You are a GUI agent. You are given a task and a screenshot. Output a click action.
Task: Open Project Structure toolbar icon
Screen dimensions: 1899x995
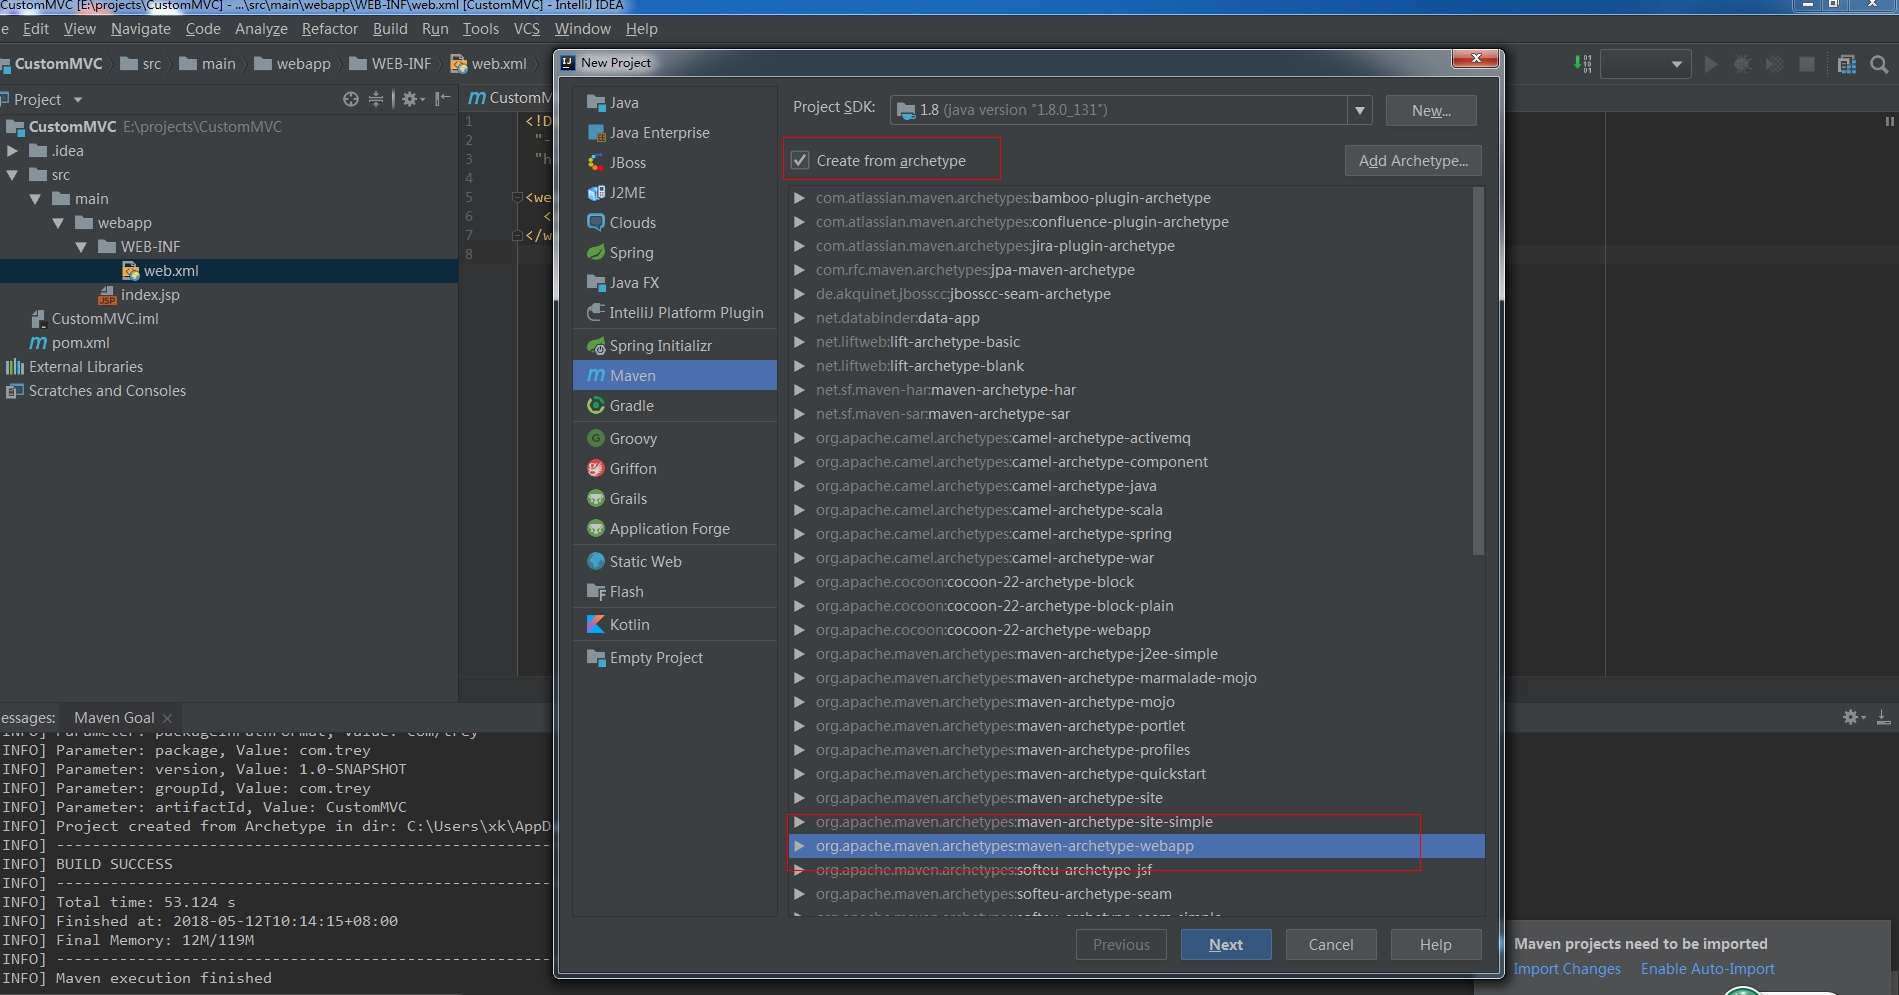coord(1847,65)
